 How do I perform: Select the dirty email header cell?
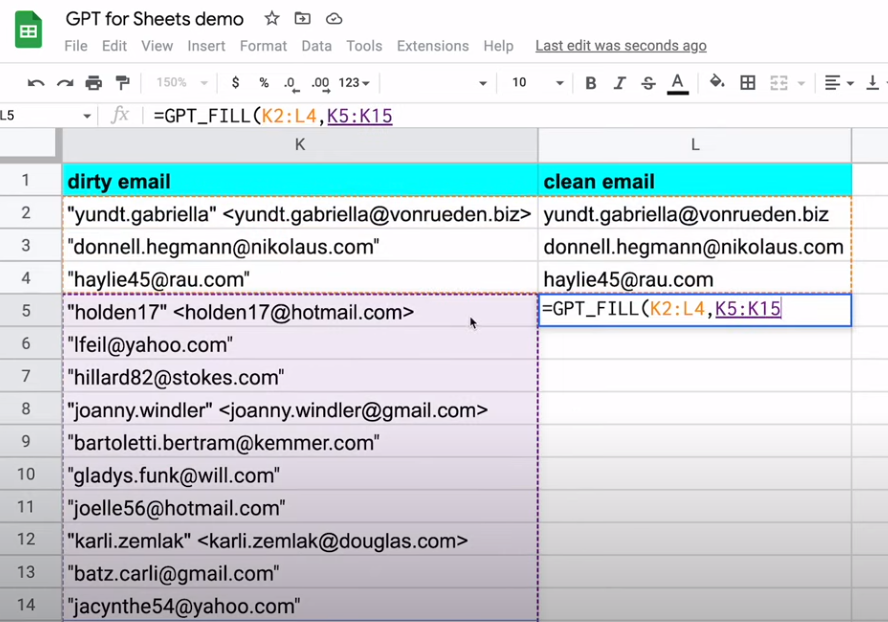pyautogui.click(x=300, y=181)
